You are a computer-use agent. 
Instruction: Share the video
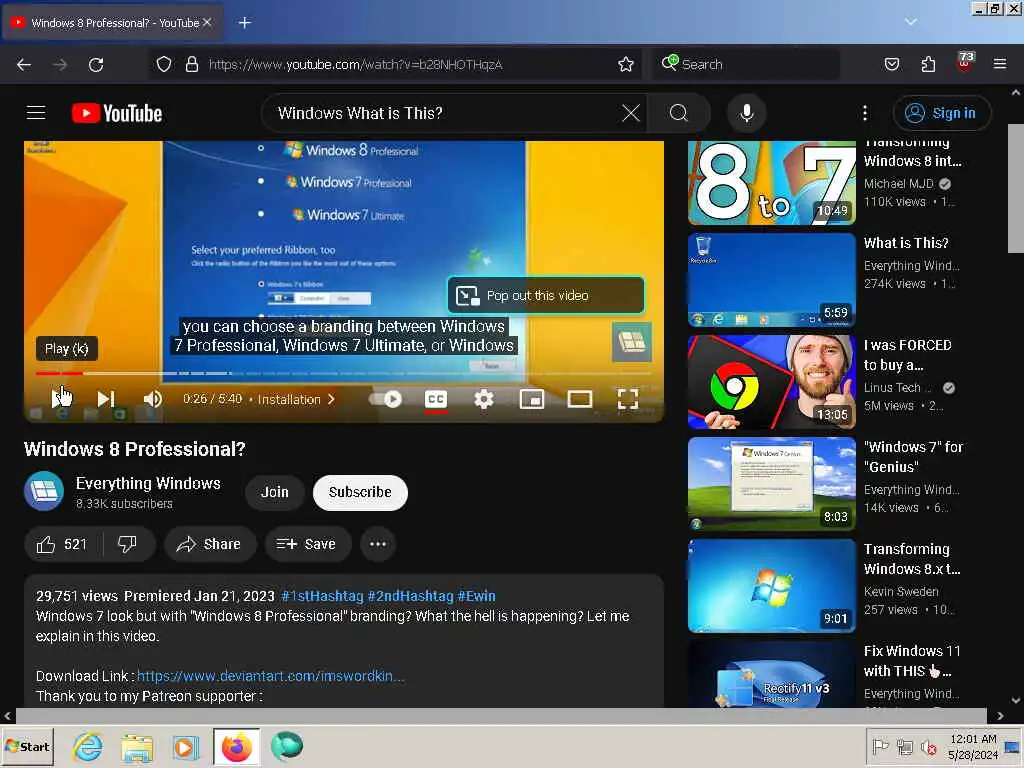click(210, 544)
